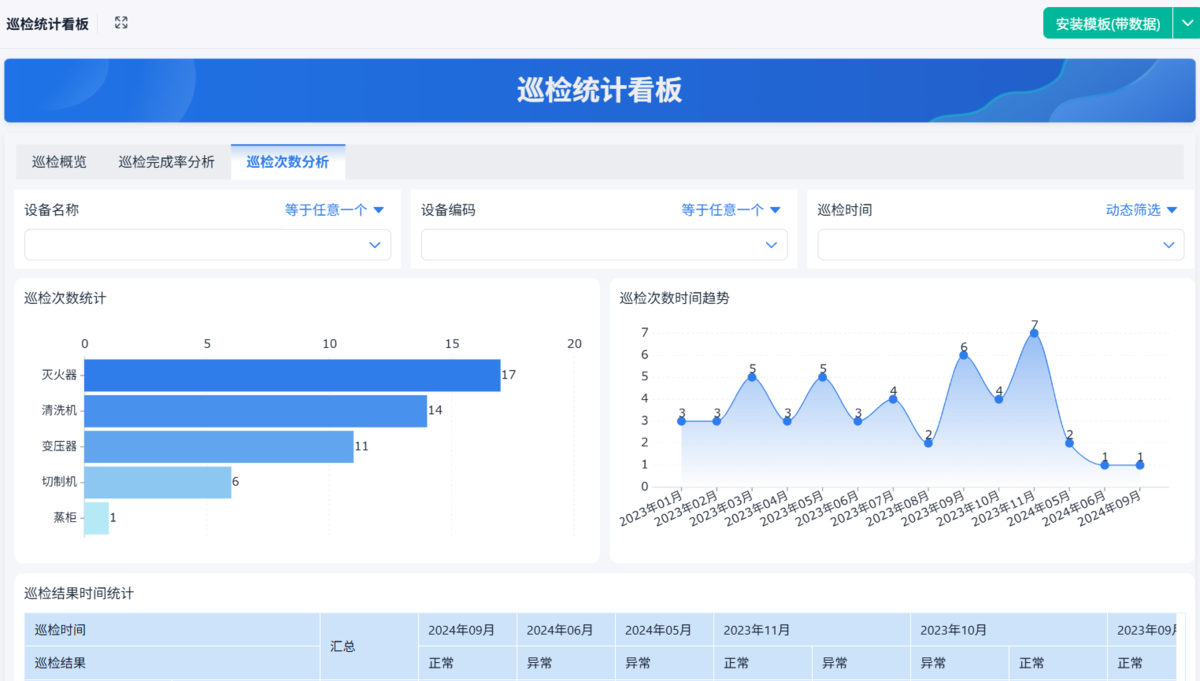Viewport: 1200px width, 681px height.
Task: Click the 切制机 bar with value 6
Action: click(157, 481)
